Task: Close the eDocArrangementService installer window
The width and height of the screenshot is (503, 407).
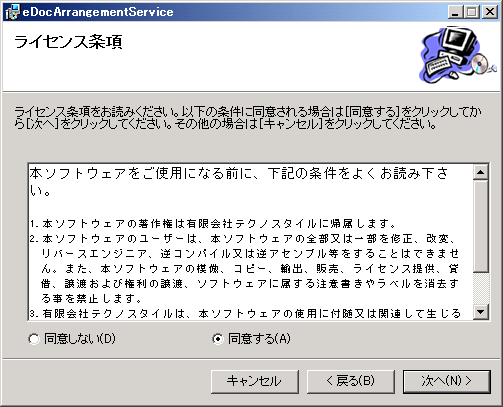Action: (x=490, y=12)
